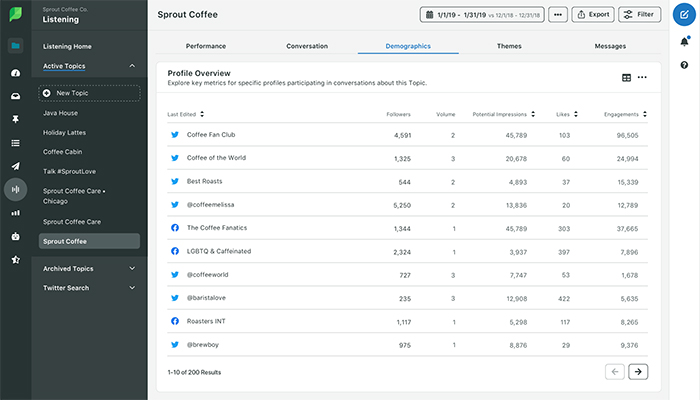Click the pin icon in left rail

pyautogui.click(x=16, y=119)
